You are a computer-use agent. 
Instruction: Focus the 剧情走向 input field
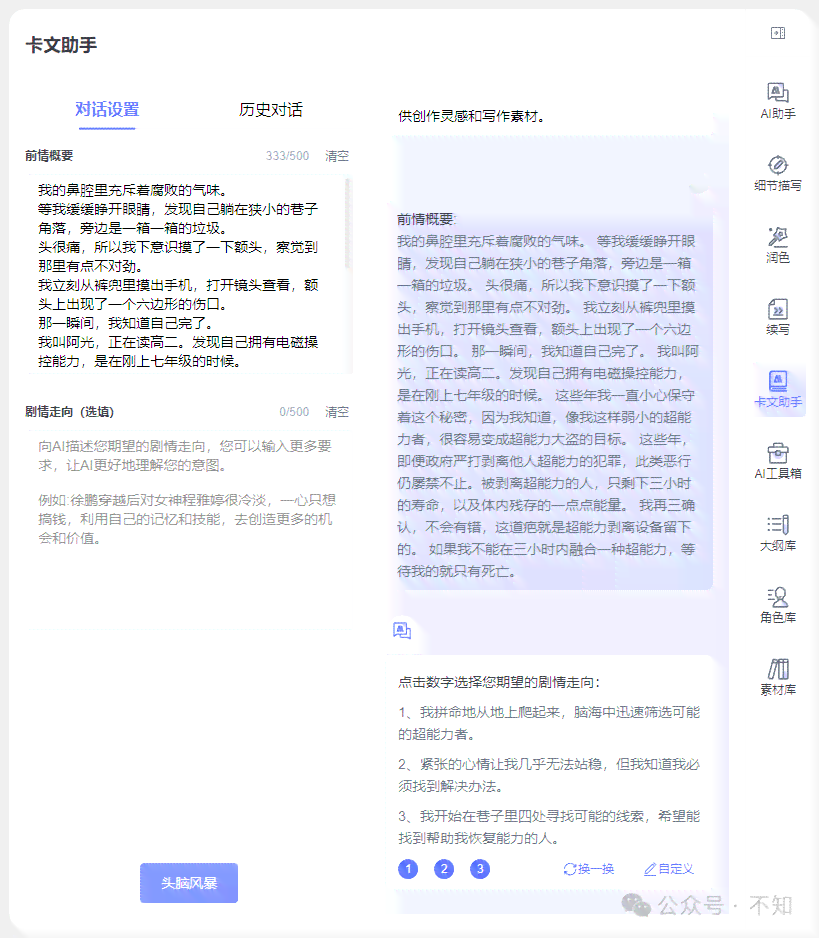[x=188, y=529]
